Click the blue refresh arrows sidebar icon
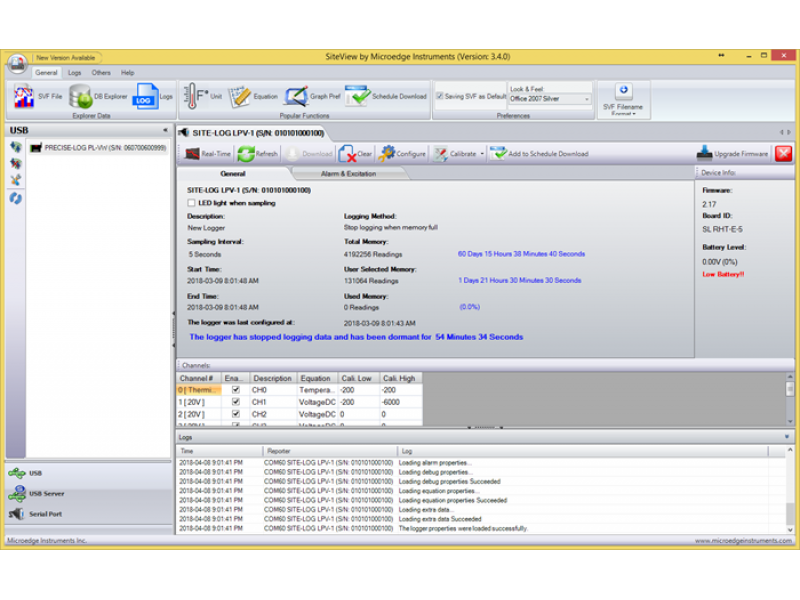This screenshot has width=800, height=600. [x=16, y=198]
